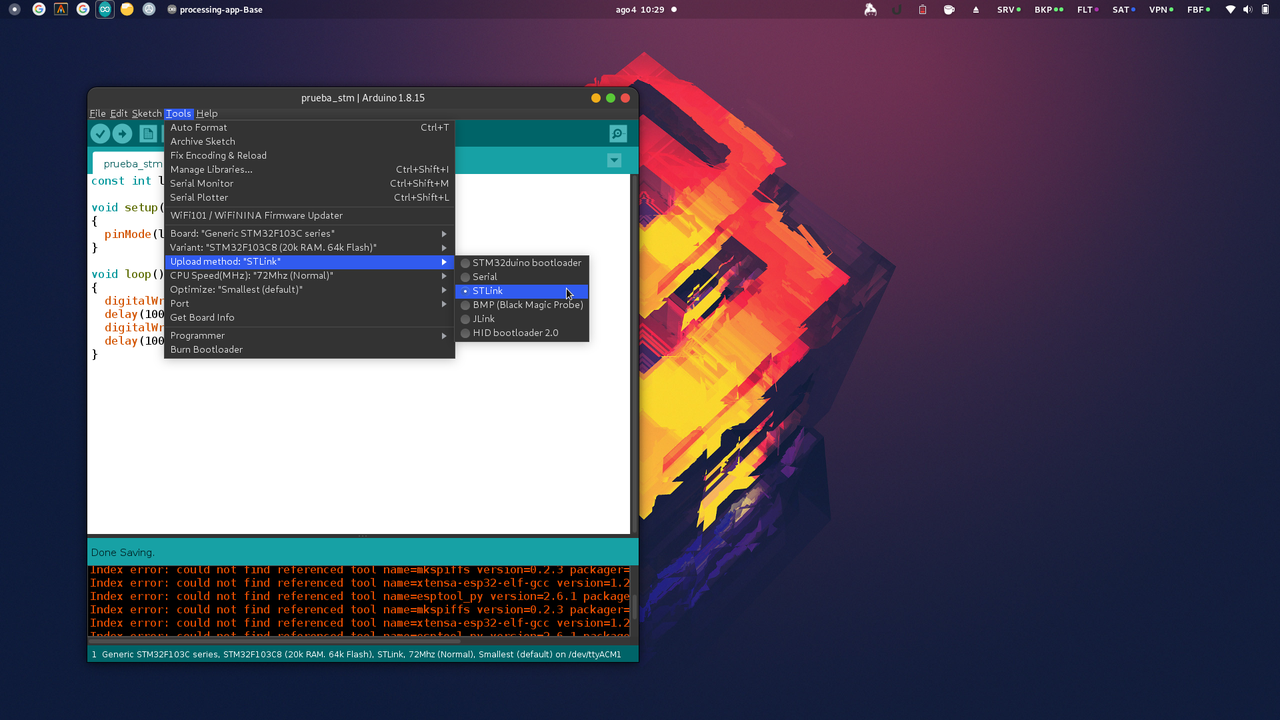Image resolution: width=1280 pixels, height=720 pixels.
Task: Open the Edit menu
Action: 119,114
